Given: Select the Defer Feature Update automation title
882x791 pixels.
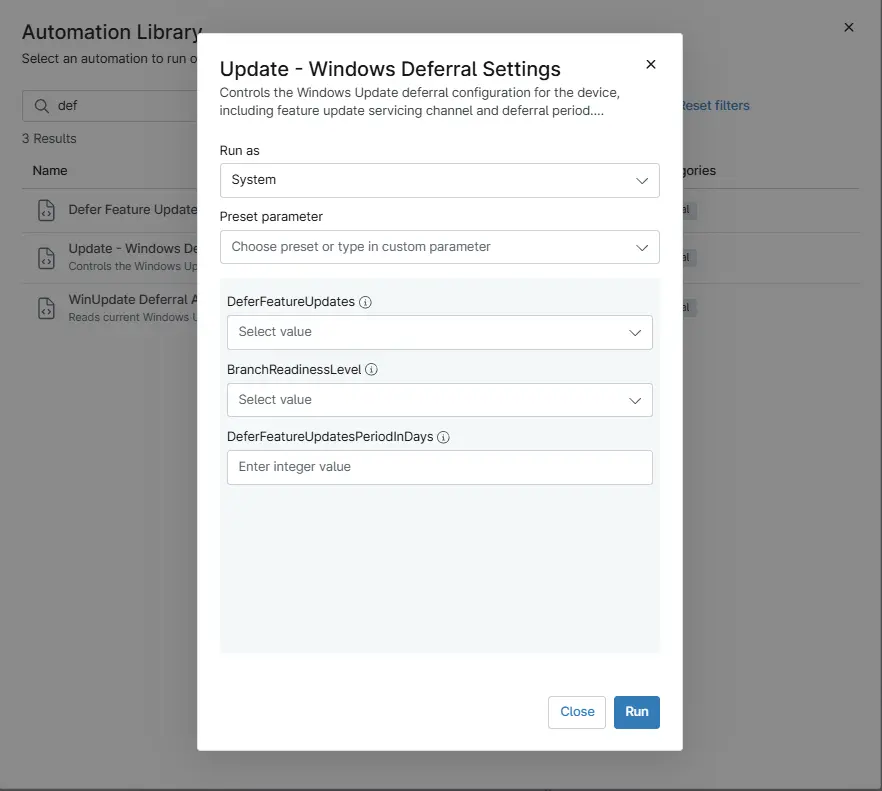Looking at the screenshot, I should [x=132, y=210].
